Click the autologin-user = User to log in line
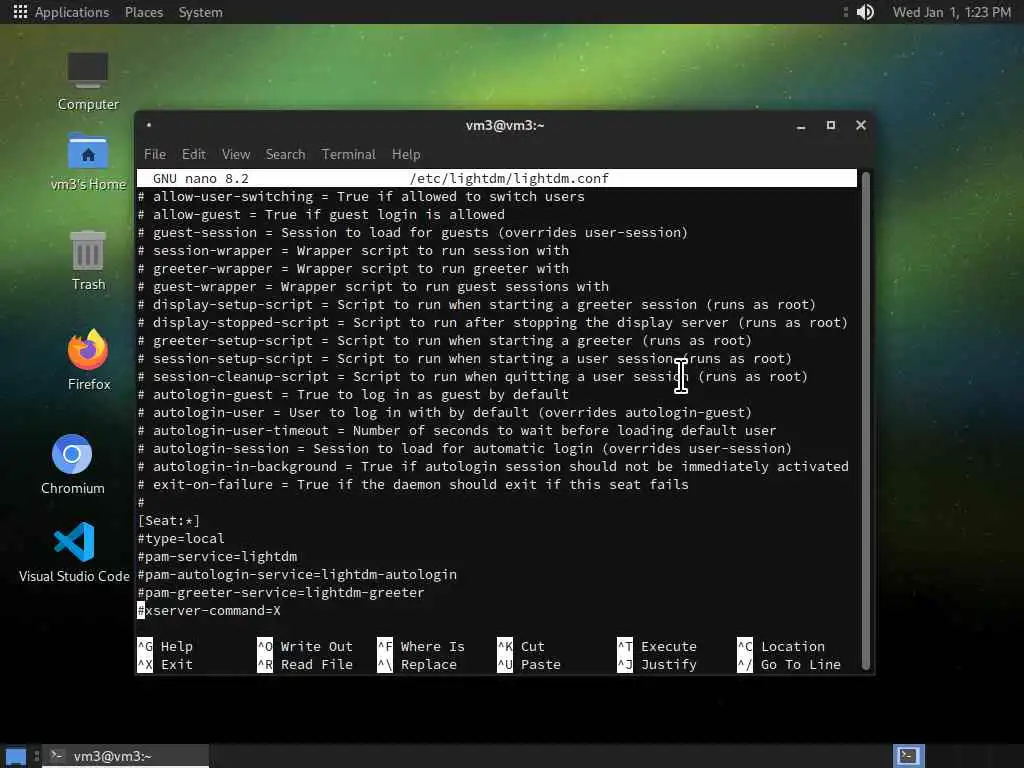The width and height of the screenshot is (1024, 768). point(444,413)
